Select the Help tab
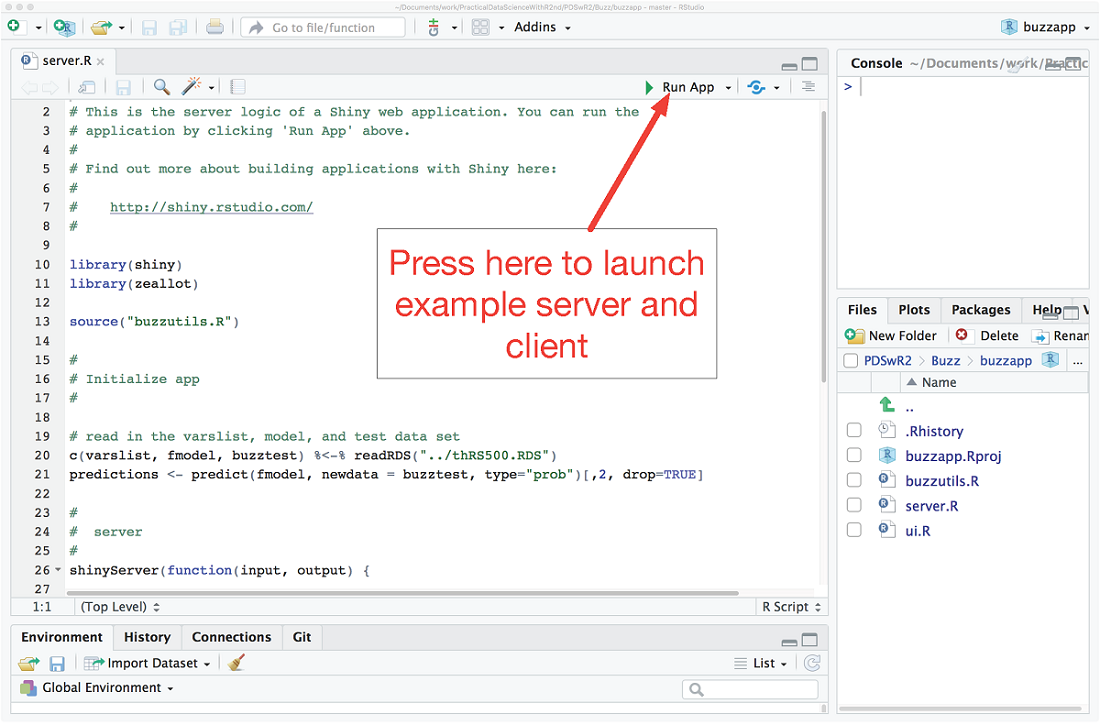The image size is (1100, 725). [1046, 310]
